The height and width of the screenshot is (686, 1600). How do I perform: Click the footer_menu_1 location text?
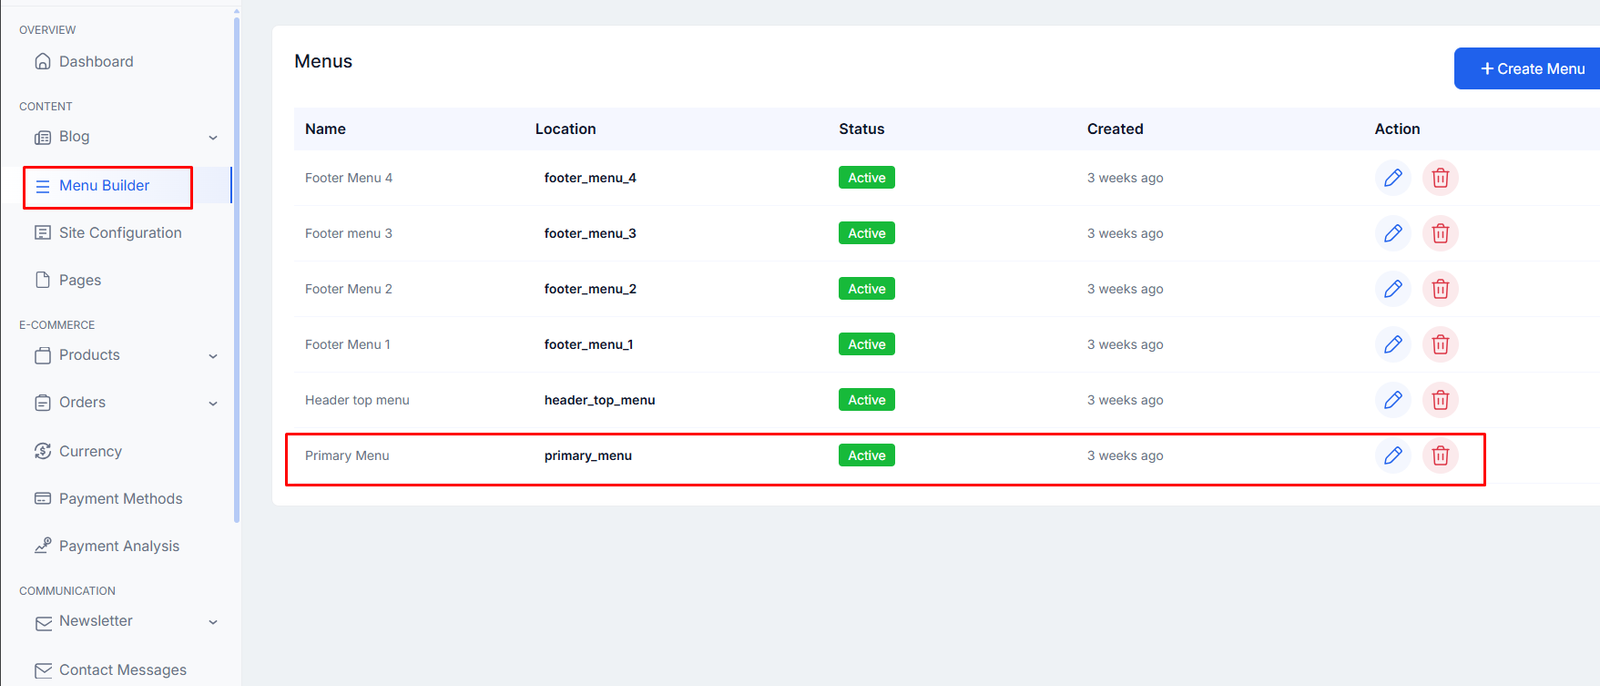pos(588,344)
